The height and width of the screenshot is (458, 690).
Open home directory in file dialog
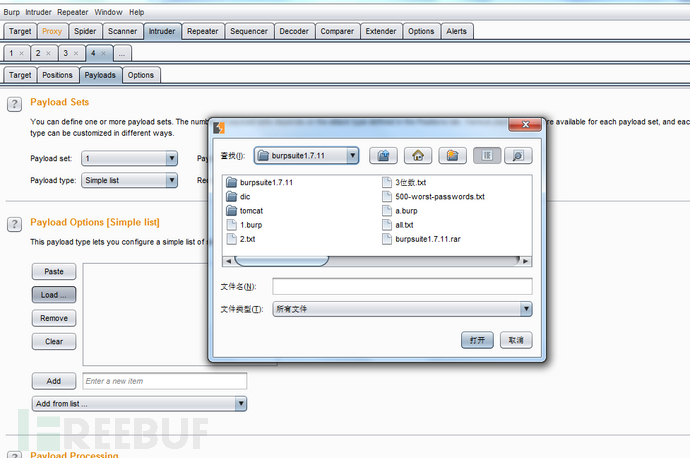(418, 155)
